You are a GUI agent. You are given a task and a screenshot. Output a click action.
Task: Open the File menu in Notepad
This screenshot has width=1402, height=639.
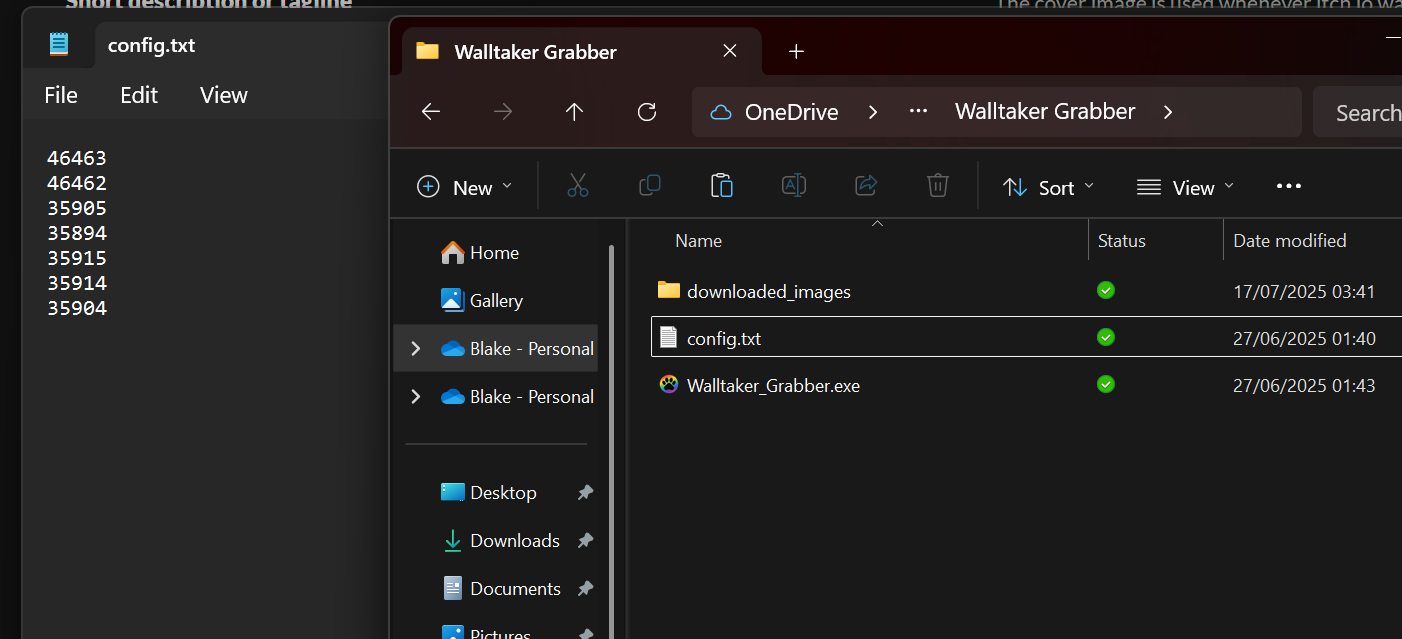click(61, 95)
